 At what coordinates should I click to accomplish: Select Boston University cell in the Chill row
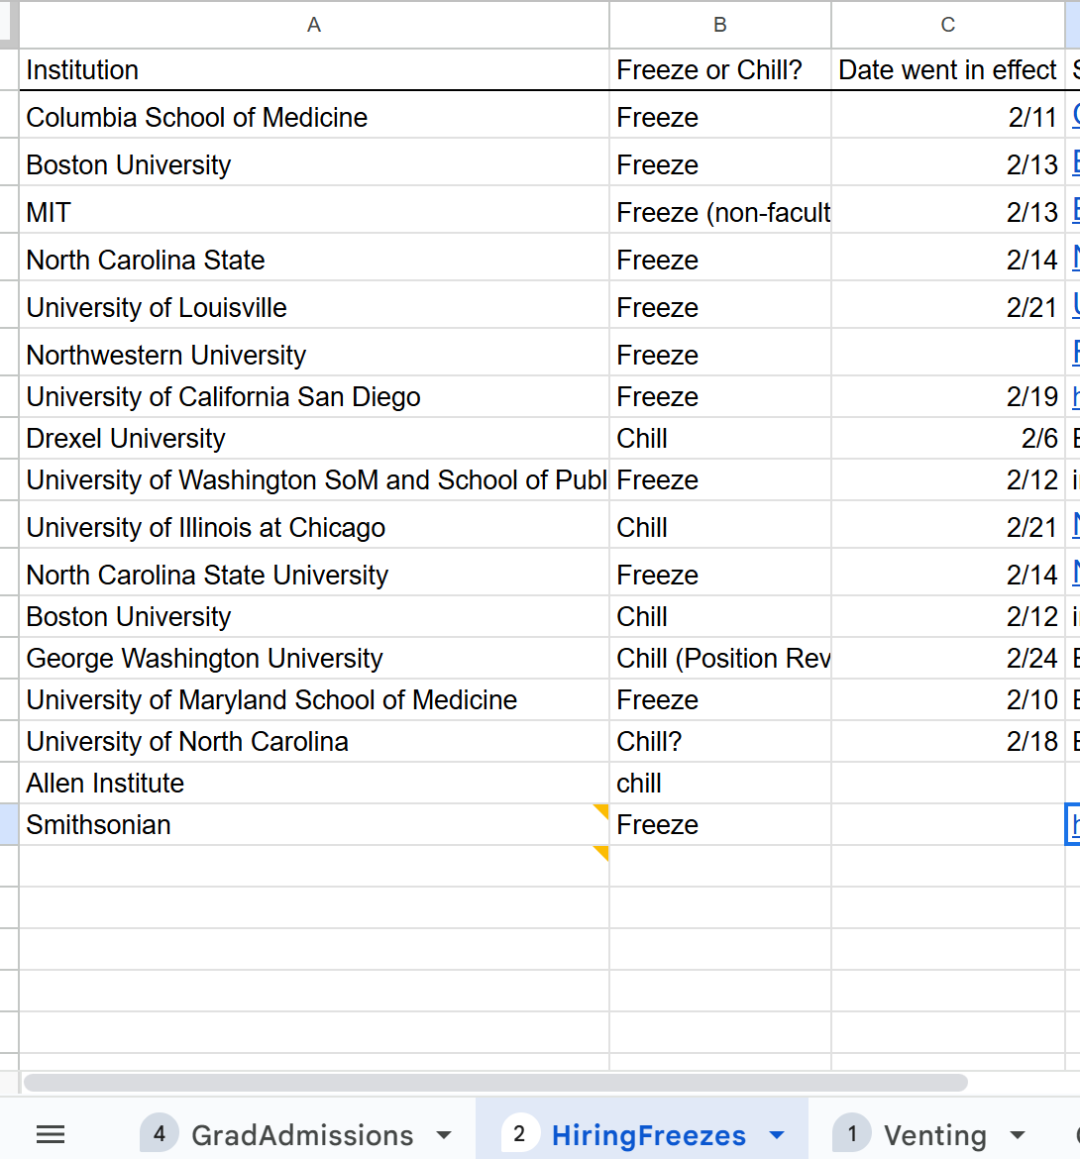[314, 616]
